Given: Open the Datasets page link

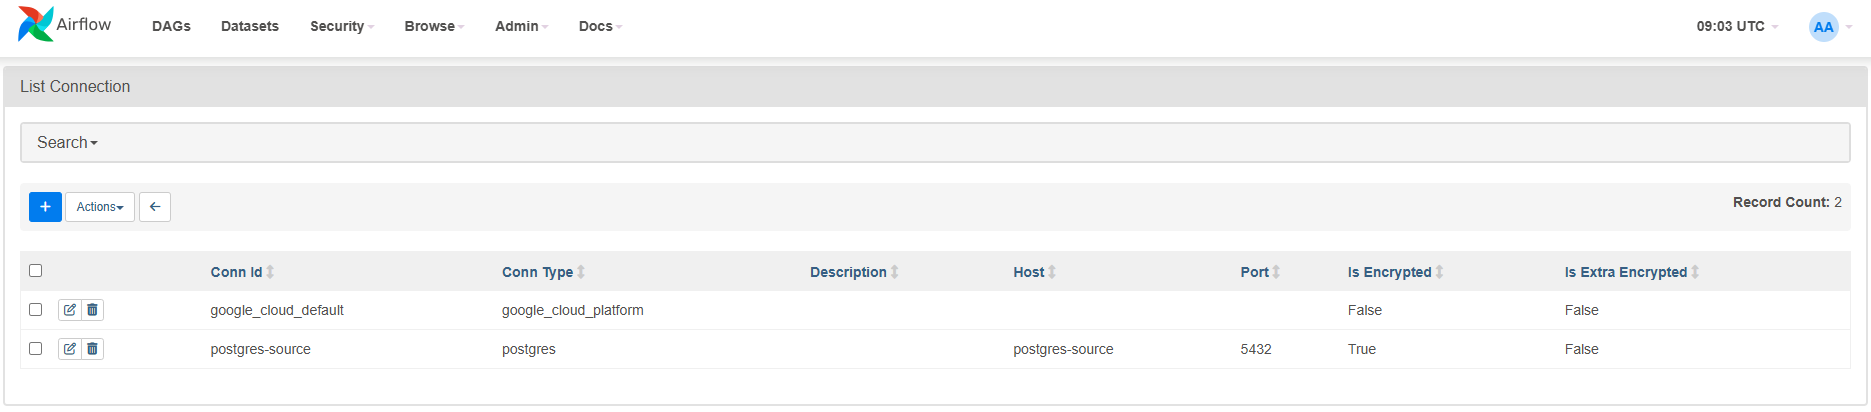Looking at the screenshot, I should (x=250, y=26).
